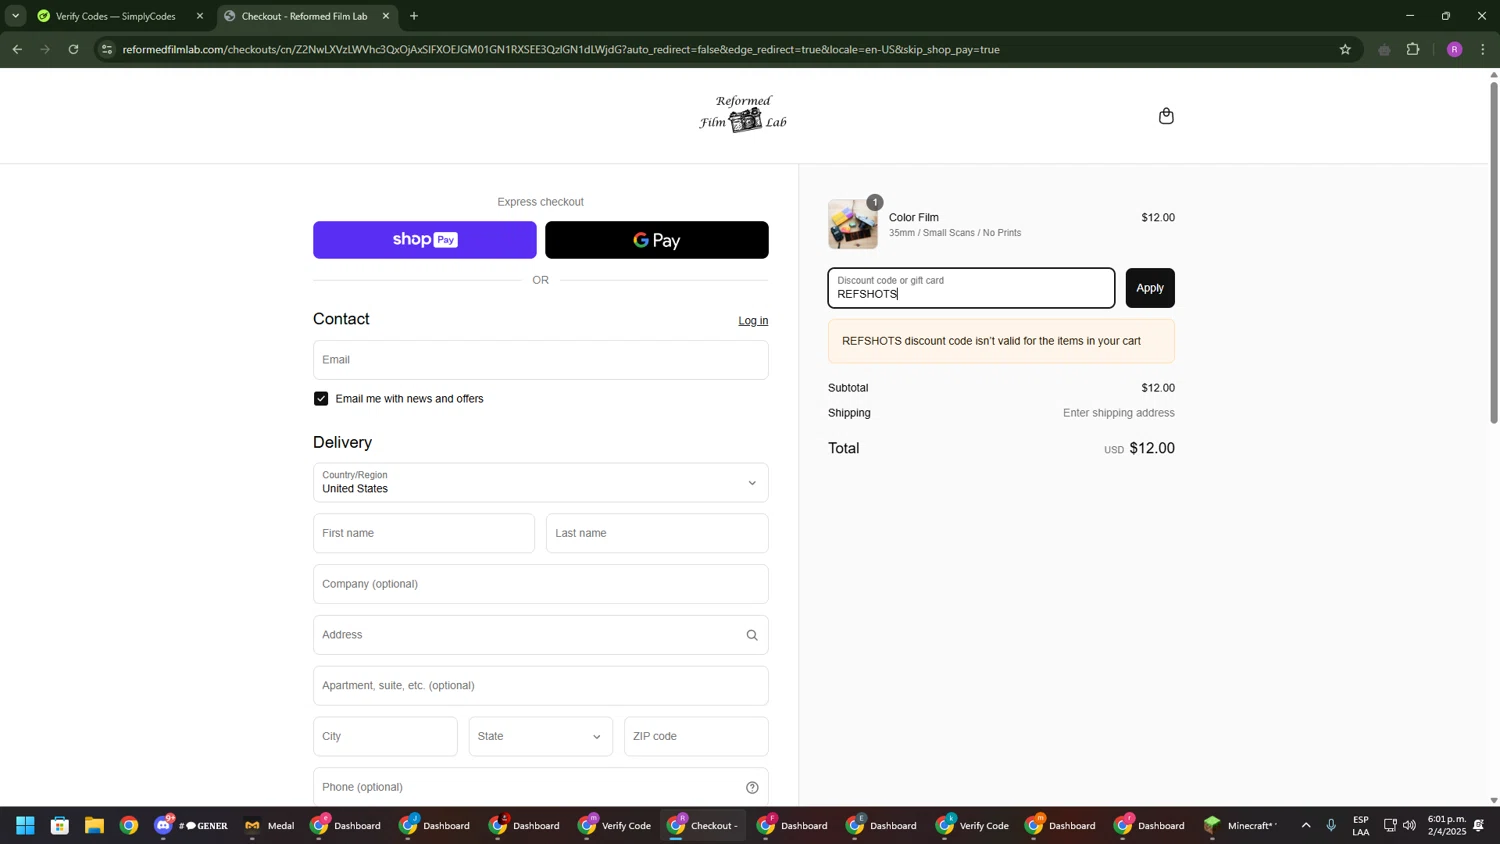The width and height of the screenshot is (1500, 844).
Task: Focus the Last name field
Action: coord(657,534)
